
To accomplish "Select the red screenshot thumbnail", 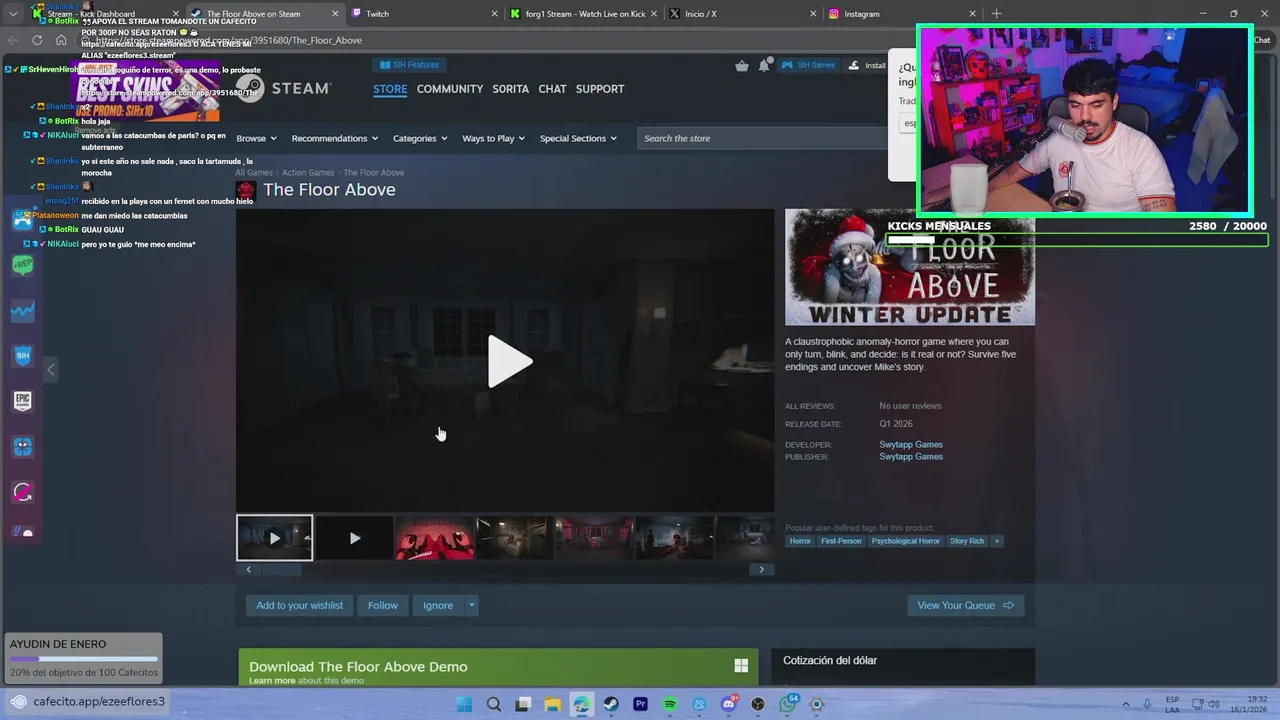I will pyautogui.click(x=434, y=538).
